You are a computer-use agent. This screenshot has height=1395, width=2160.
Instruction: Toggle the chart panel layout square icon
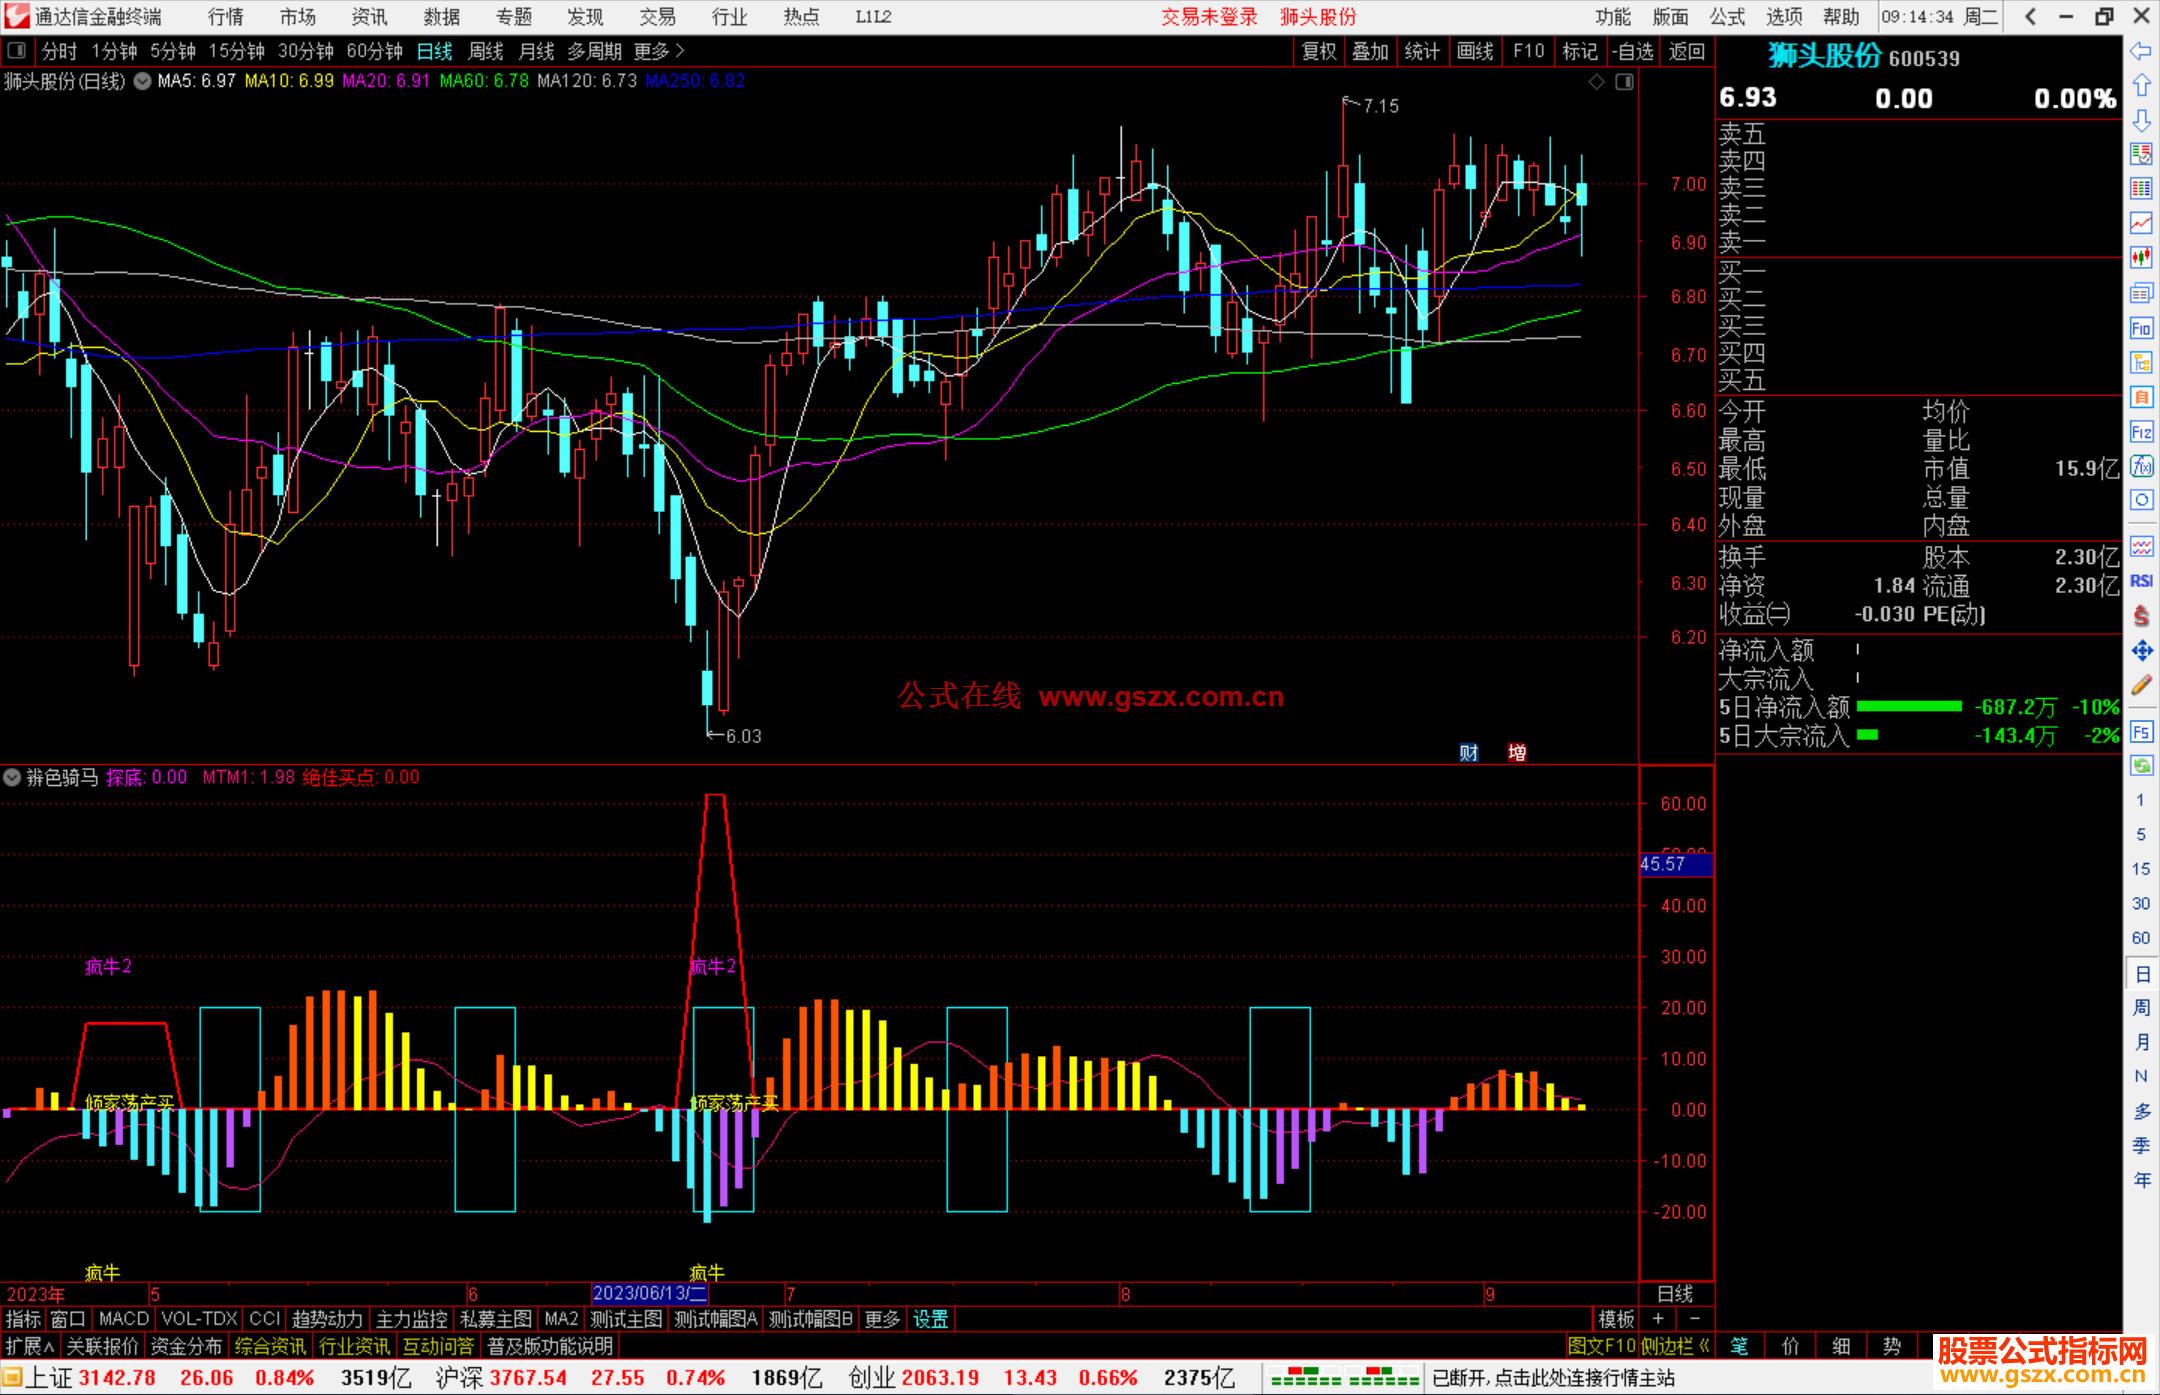1624,82
